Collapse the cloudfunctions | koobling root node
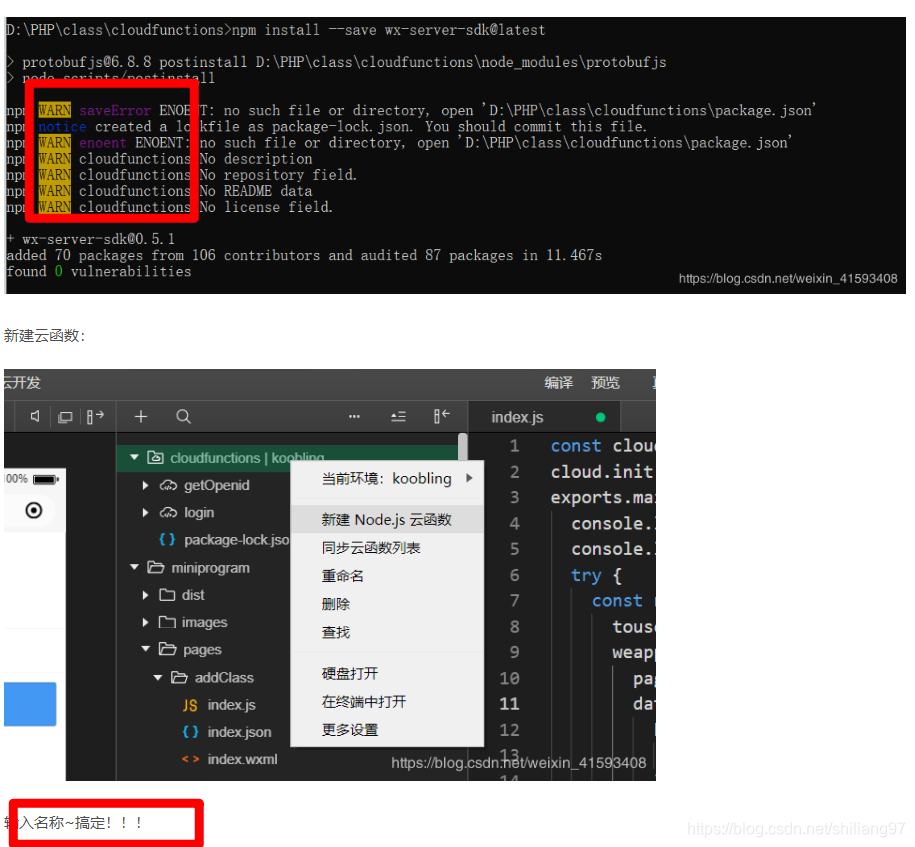 (x=134, y=457)
